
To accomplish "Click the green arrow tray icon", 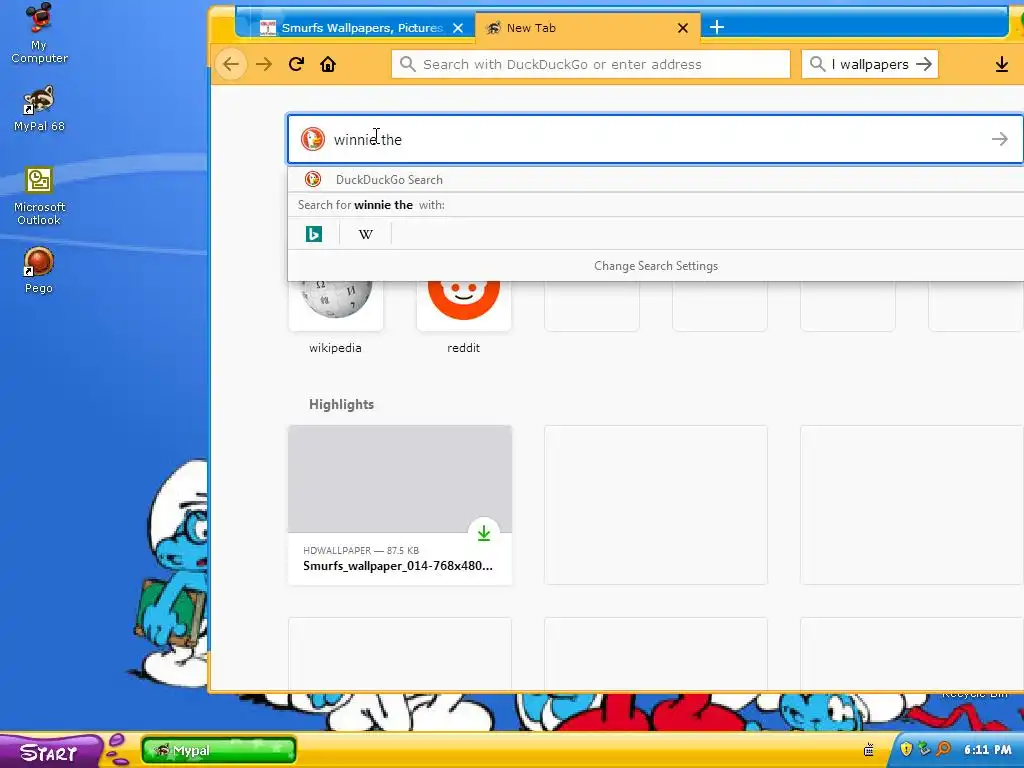I will click(x=924, y=749).
